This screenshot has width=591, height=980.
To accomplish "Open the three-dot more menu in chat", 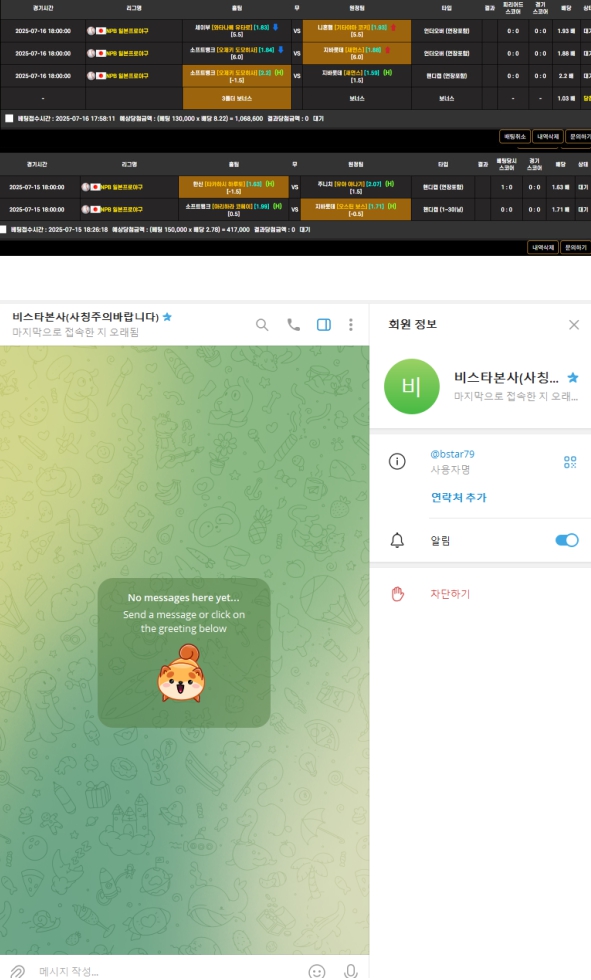I will click(350, 324).
